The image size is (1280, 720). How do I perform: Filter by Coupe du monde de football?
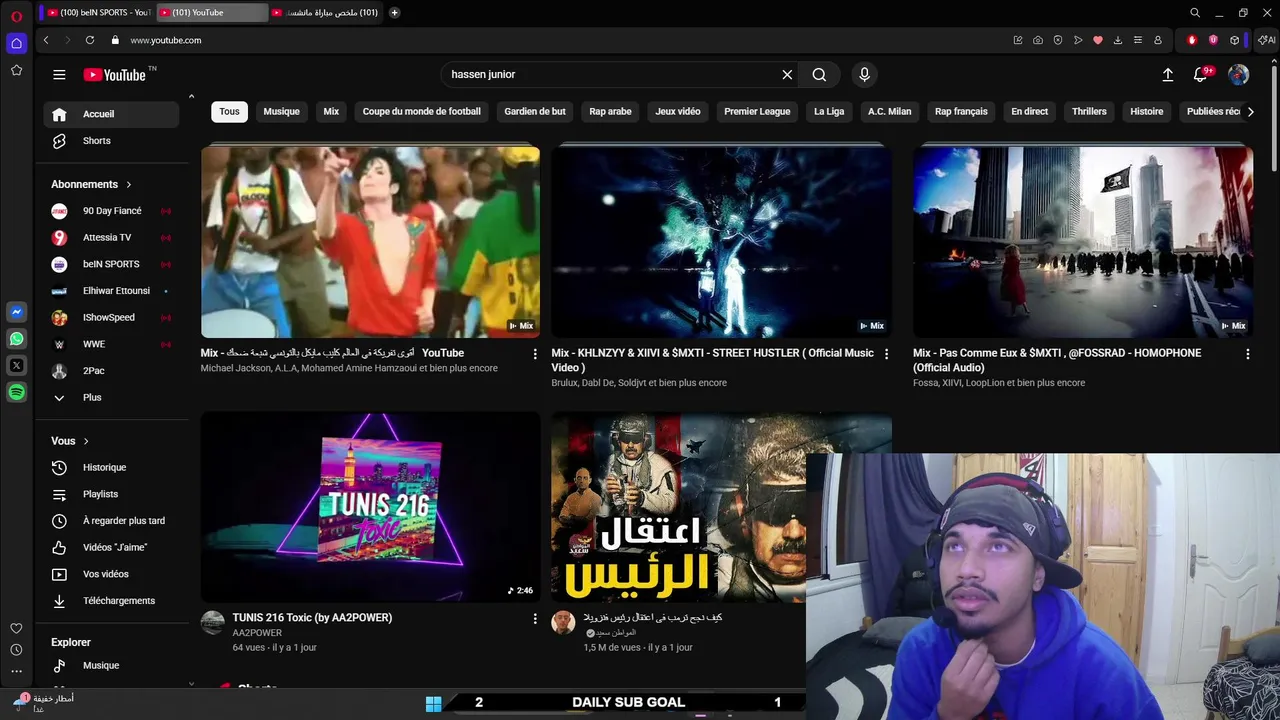pos(421,112)
